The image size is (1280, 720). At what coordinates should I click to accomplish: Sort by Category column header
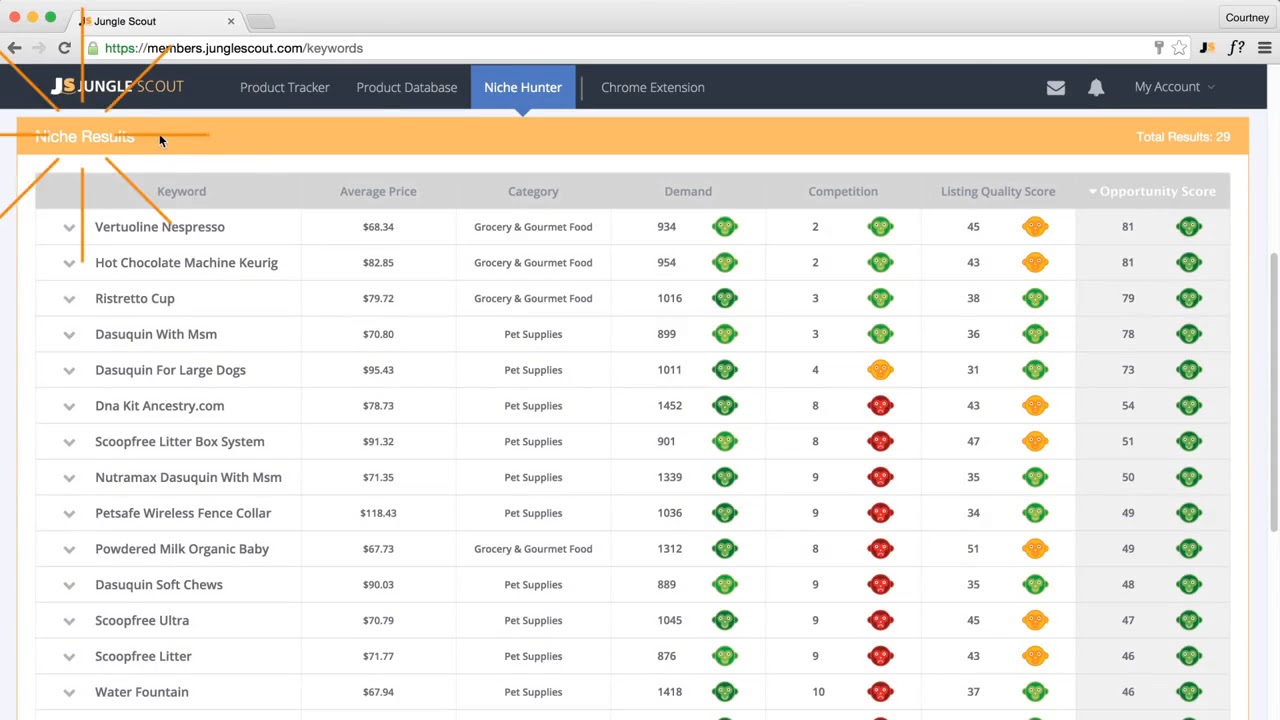[533, 191]
